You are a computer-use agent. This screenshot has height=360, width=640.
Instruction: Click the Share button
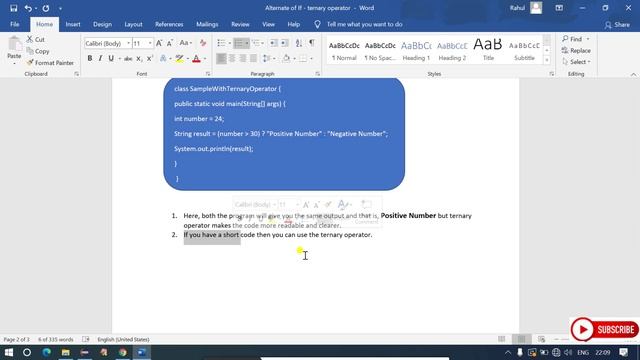click(x=617, y=25)
